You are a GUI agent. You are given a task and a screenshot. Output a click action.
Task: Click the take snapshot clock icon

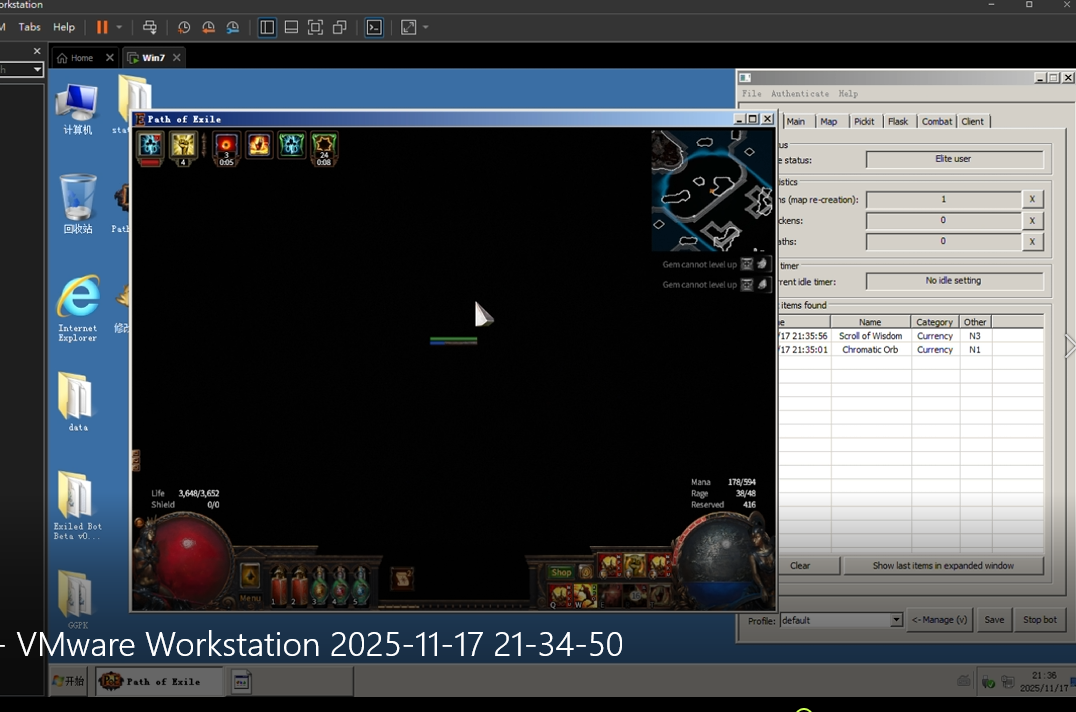[x=184, y=27]
